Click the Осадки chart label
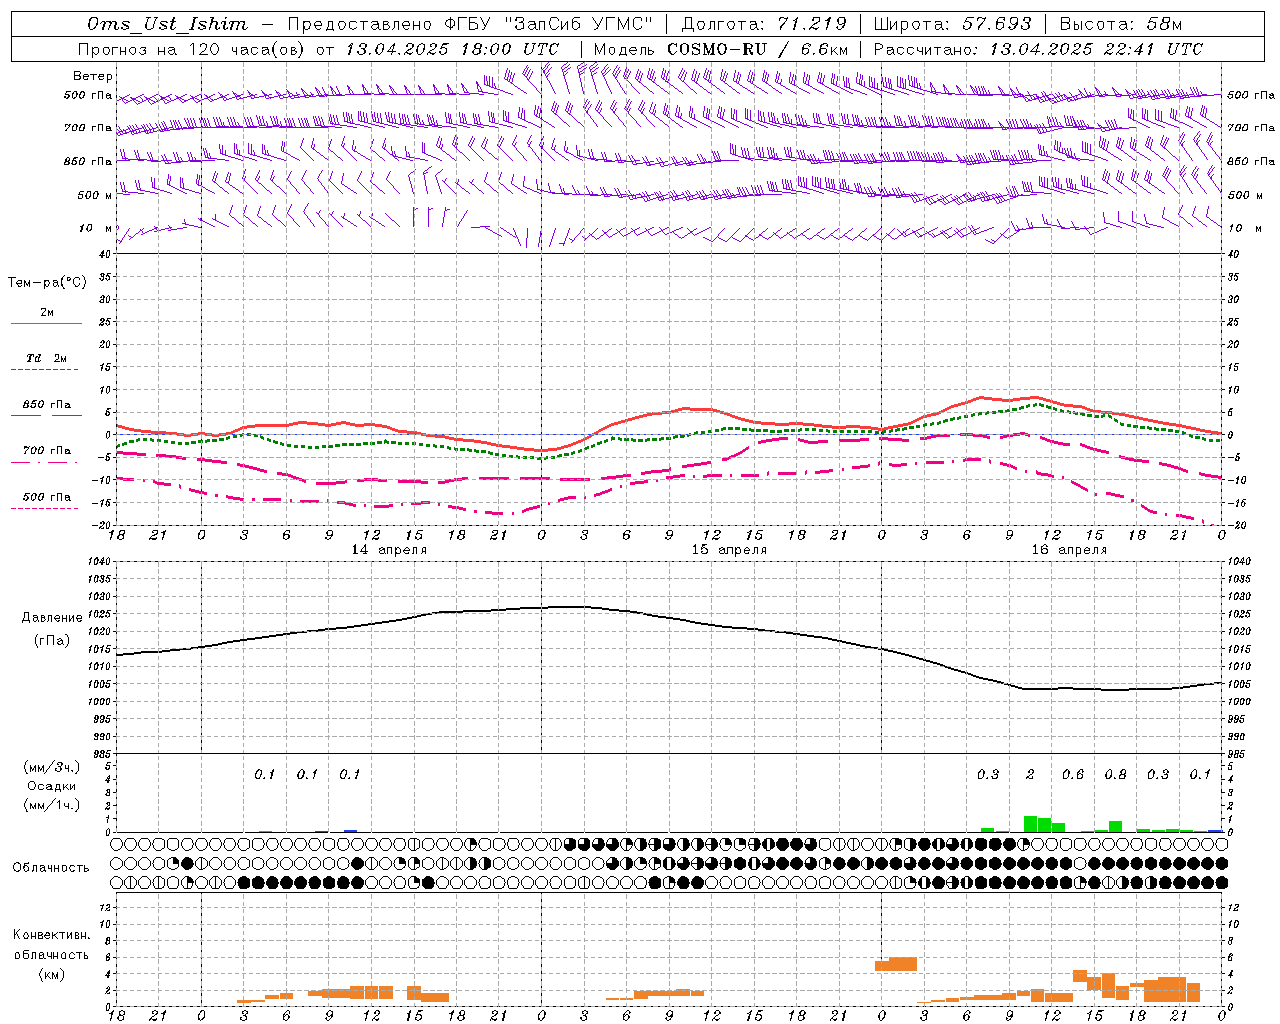This screenshot has height=1024, width=1280. (51, 786)
